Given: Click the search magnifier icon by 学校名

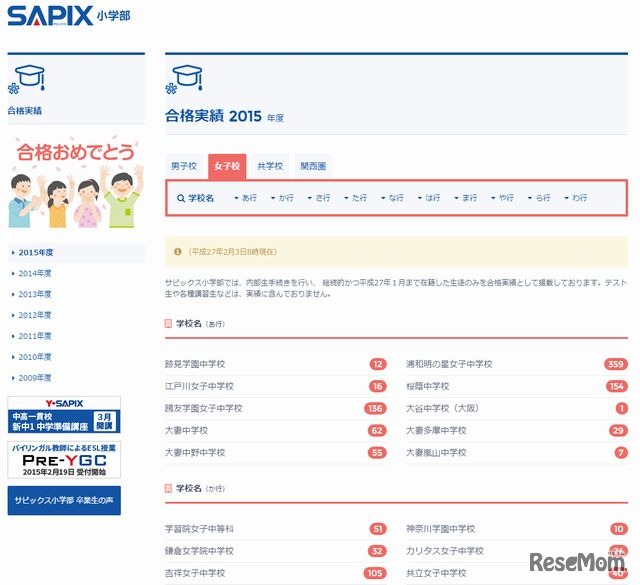Looking at the screenshot, I should 181,198.
